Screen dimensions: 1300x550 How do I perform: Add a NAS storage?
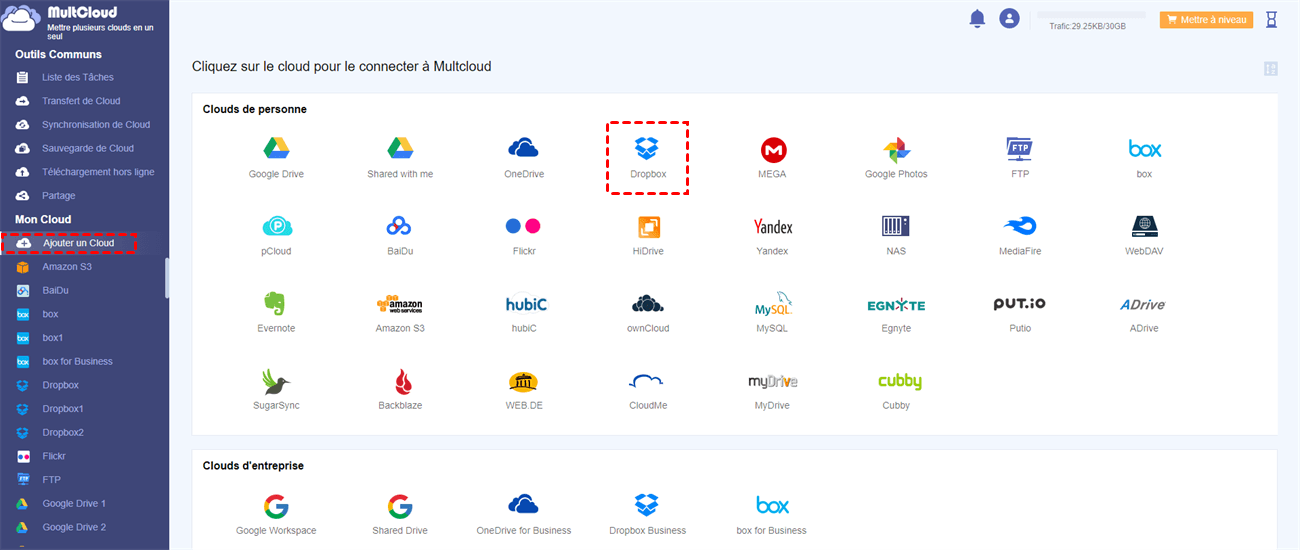coord(896,235)
